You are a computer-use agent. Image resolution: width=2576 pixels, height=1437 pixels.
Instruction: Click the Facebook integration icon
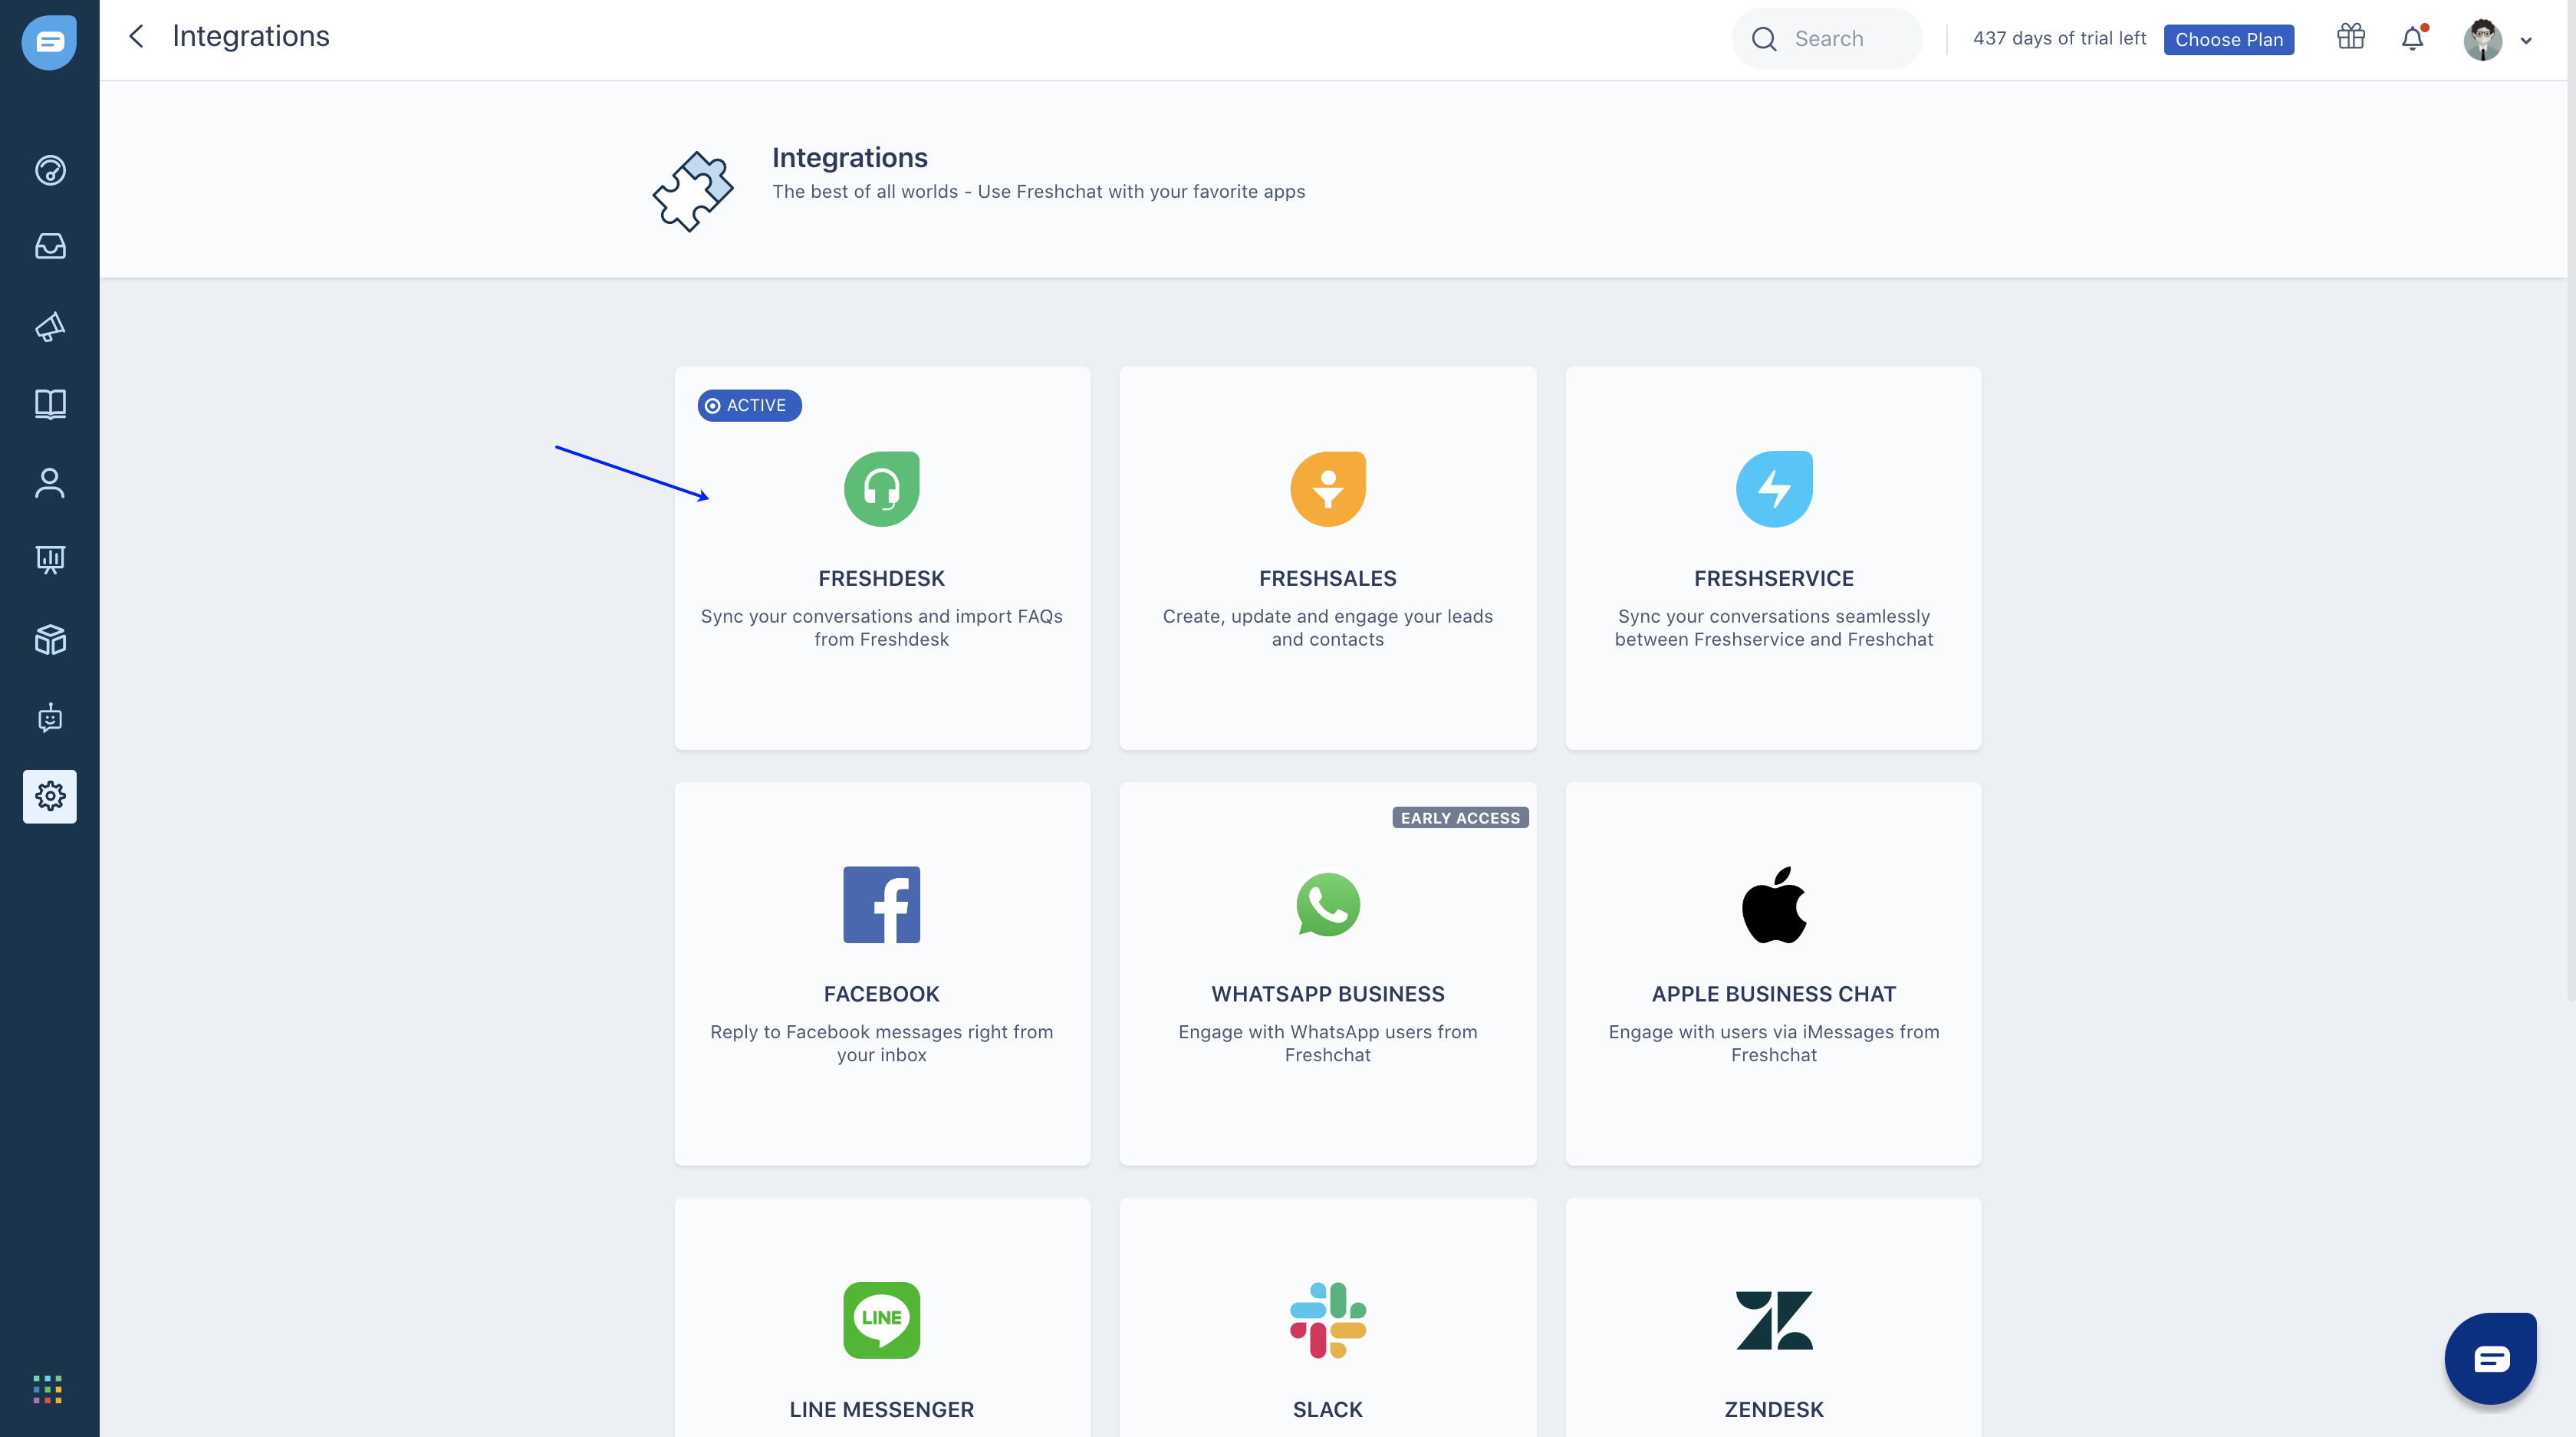tap(881, 903)
